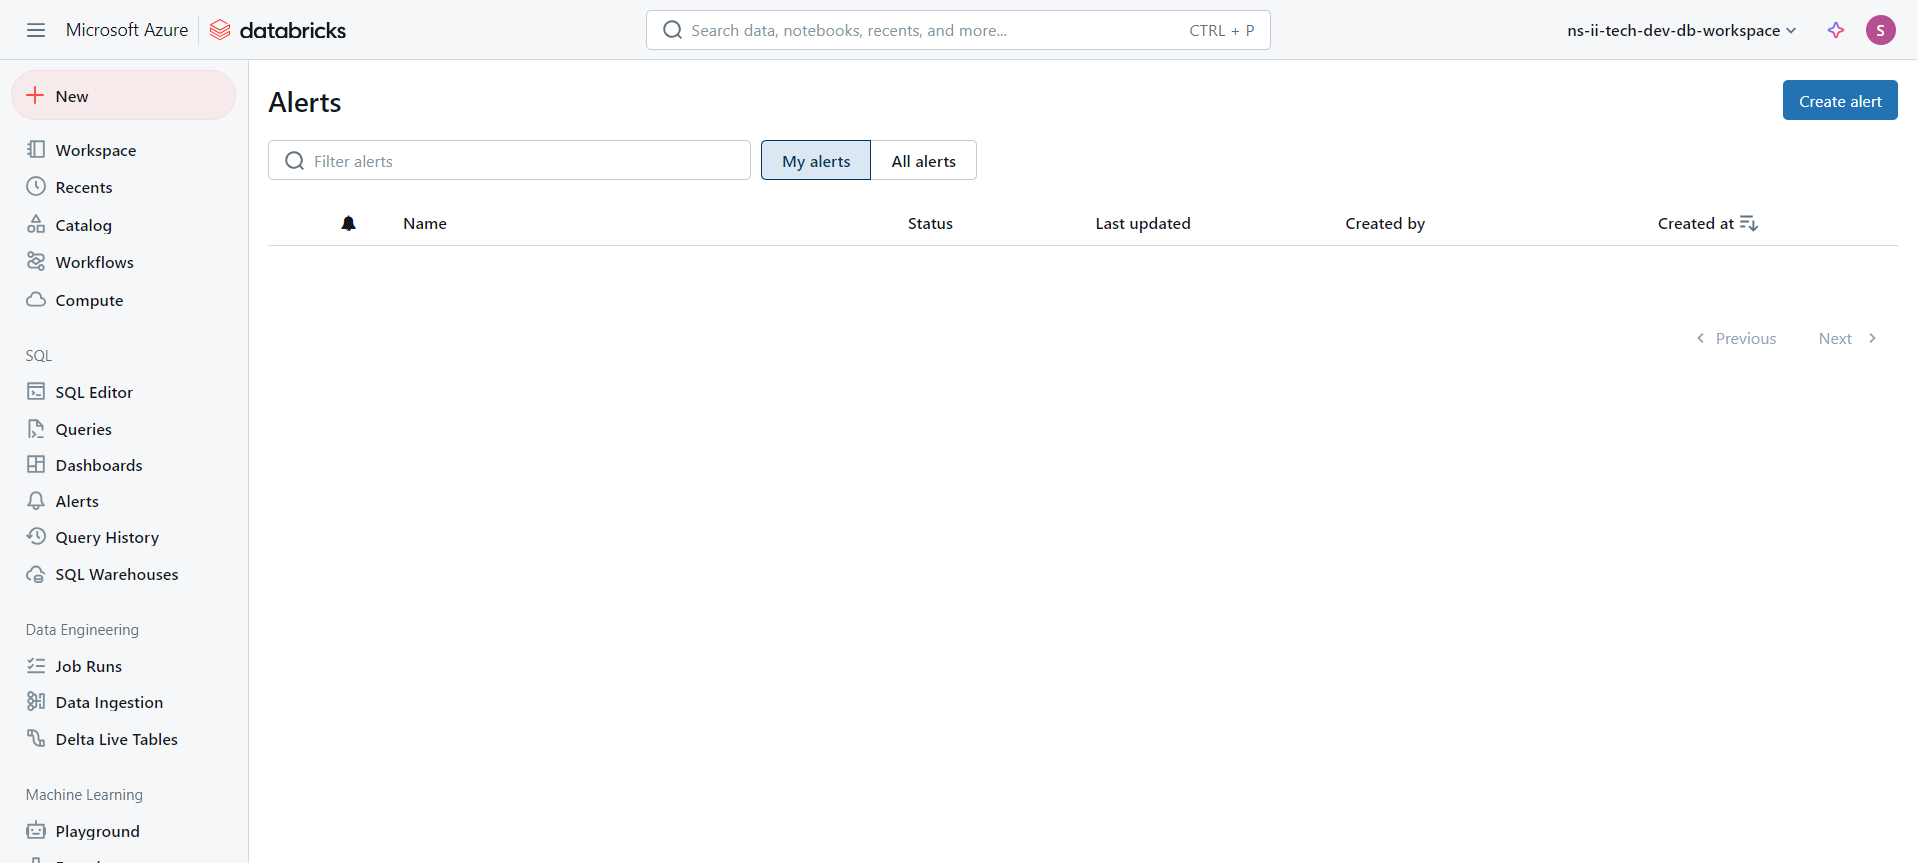Click the Workflows icon in sidebar
This screenshot has height=863, width=1917.
pos(36,261)
